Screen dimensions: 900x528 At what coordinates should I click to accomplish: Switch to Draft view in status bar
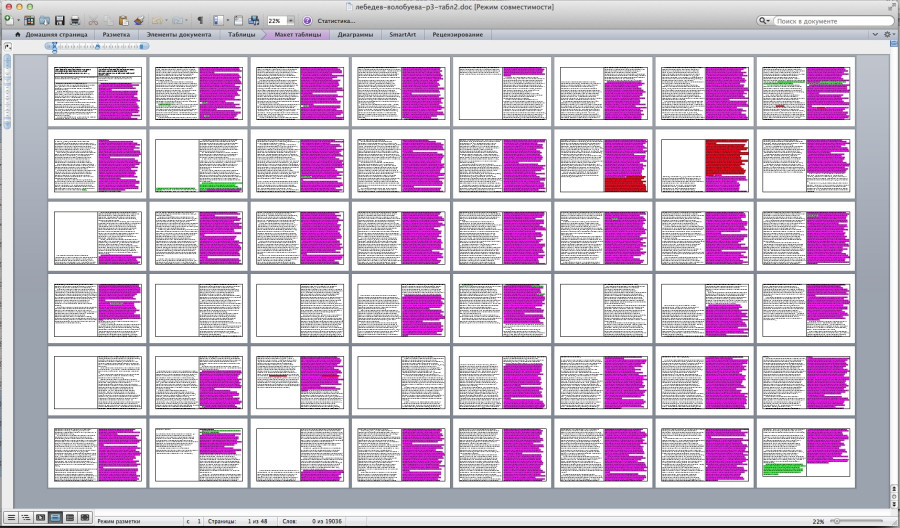coord(11,517)
